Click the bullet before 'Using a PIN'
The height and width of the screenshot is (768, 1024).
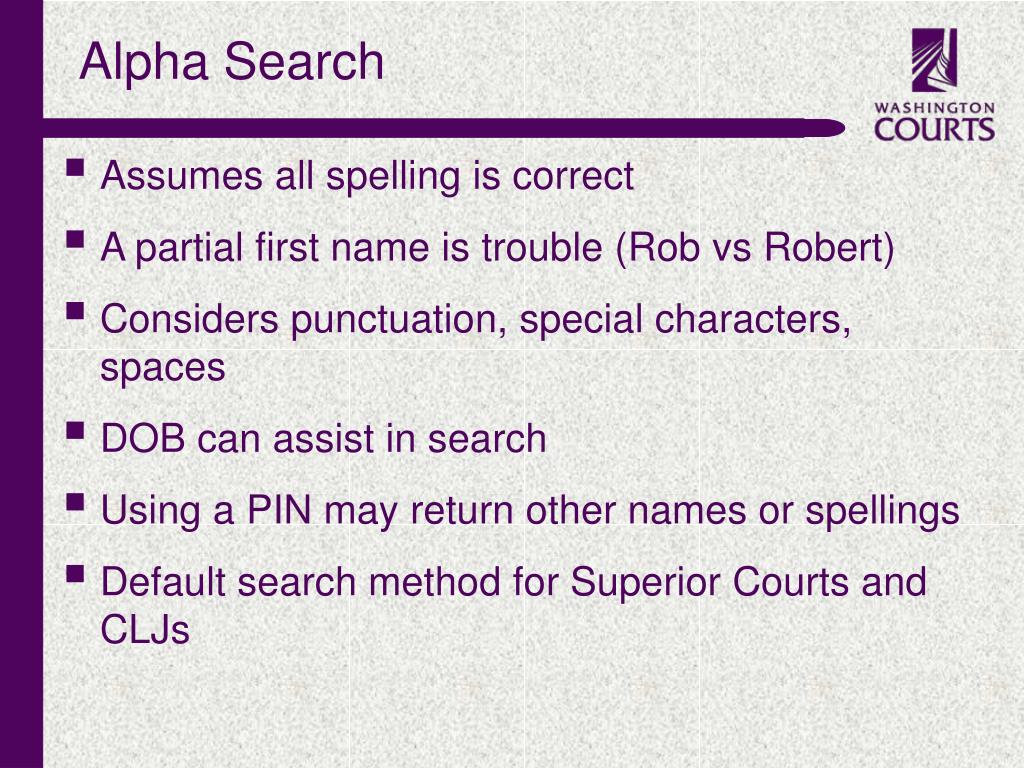coord(76,502)
